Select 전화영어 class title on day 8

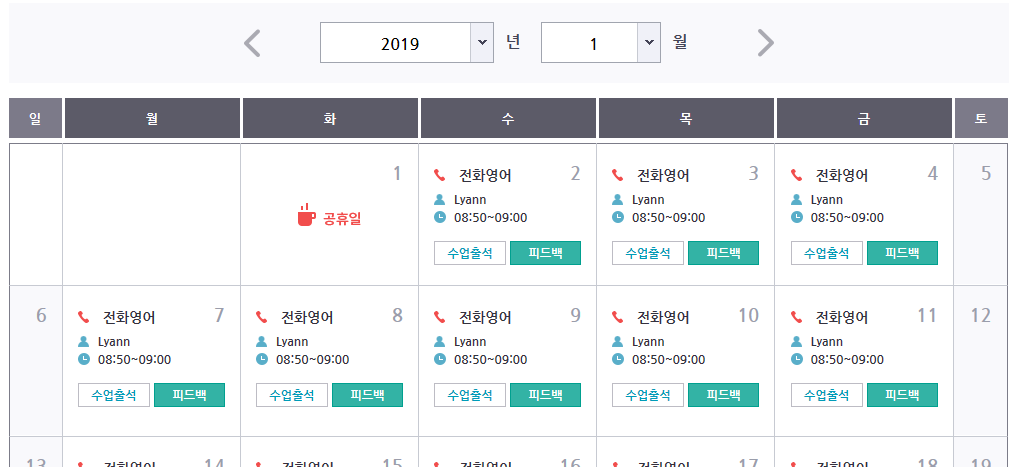[x=307, y=317]
